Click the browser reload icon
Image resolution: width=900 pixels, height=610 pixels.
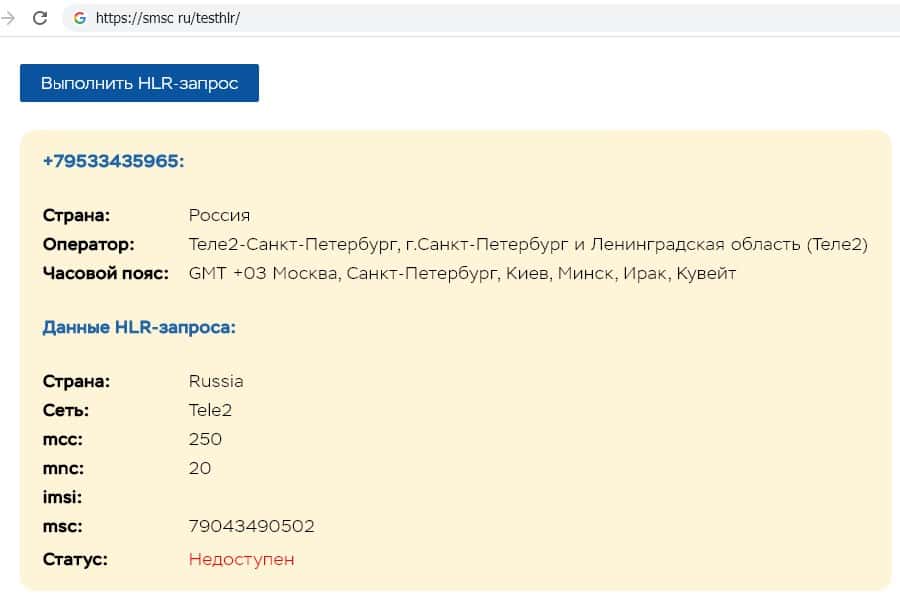tap(40, 18)
